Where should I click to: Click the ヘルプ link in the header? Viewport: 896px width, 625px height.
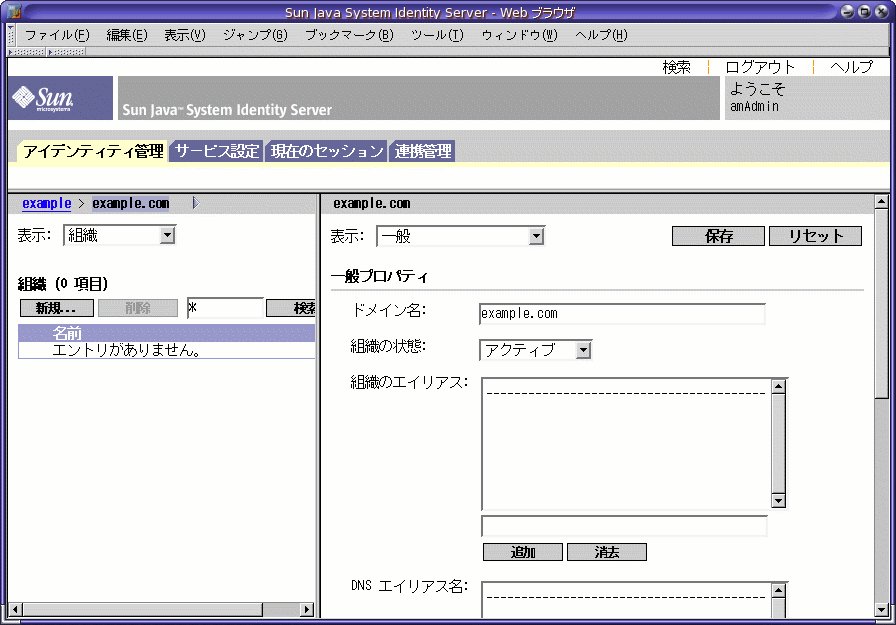[x=851, y=67]
